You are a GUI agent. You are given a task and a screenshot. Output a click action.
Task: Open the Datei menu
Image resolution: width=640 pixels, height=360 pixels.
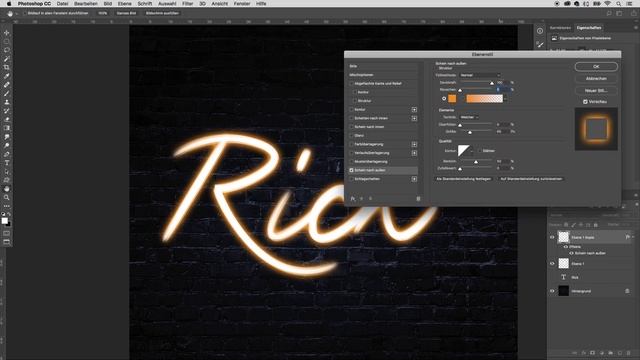[x=62, y=4]
